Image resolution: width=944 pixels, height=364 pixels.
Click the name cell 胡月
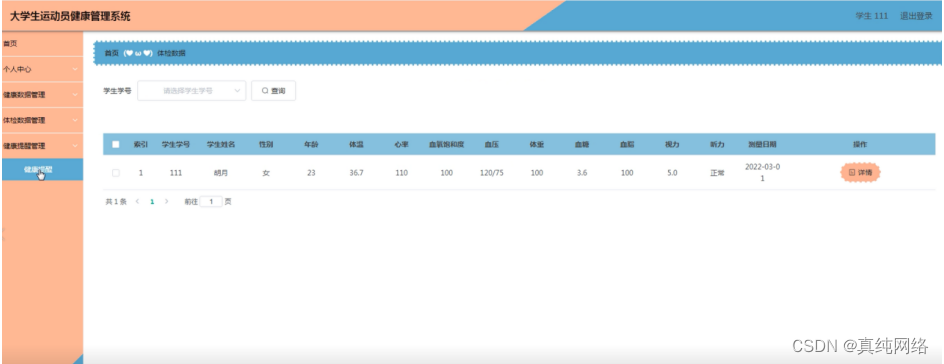221,173
